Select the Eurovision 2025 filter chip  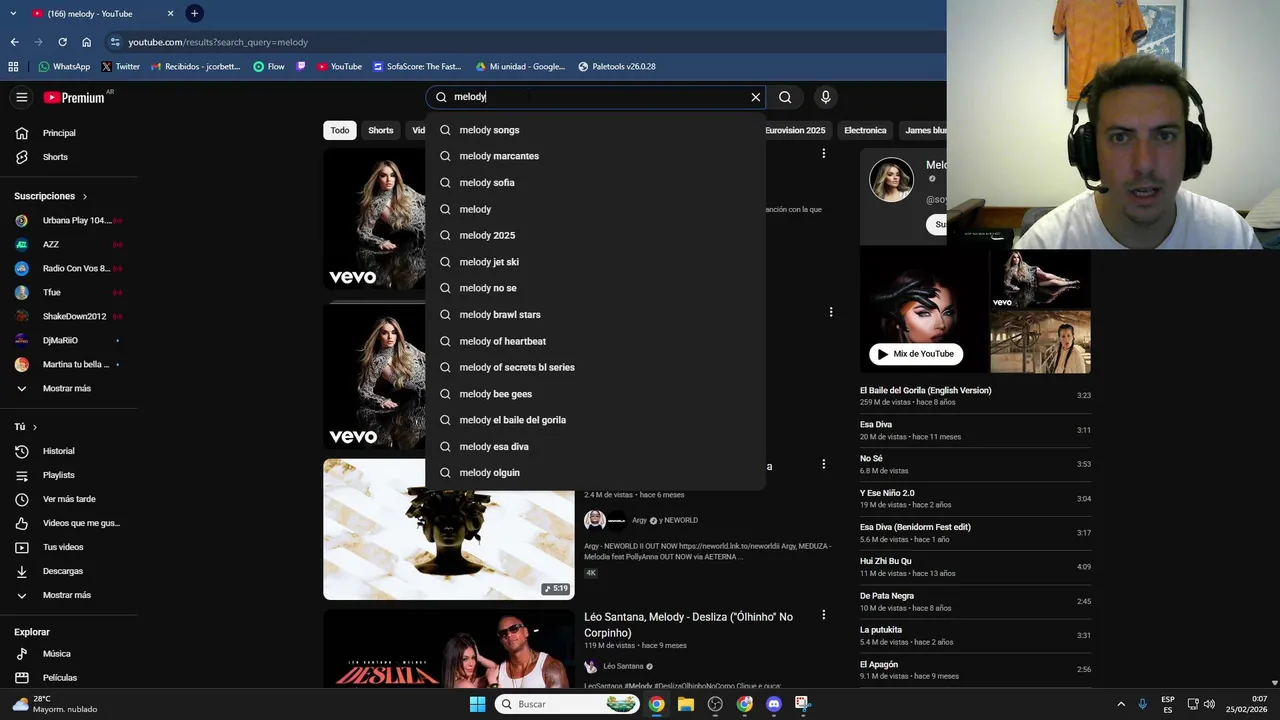pos(795,130)
